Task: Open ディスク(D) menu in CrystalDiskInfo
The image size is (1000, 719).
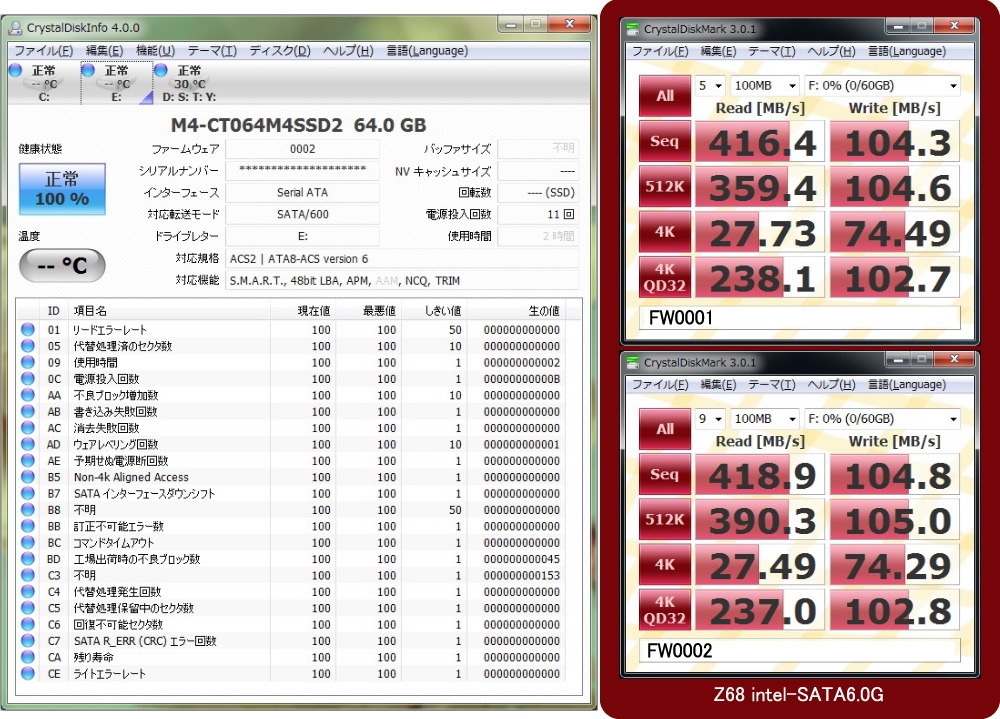Action: tap(280, 51)
